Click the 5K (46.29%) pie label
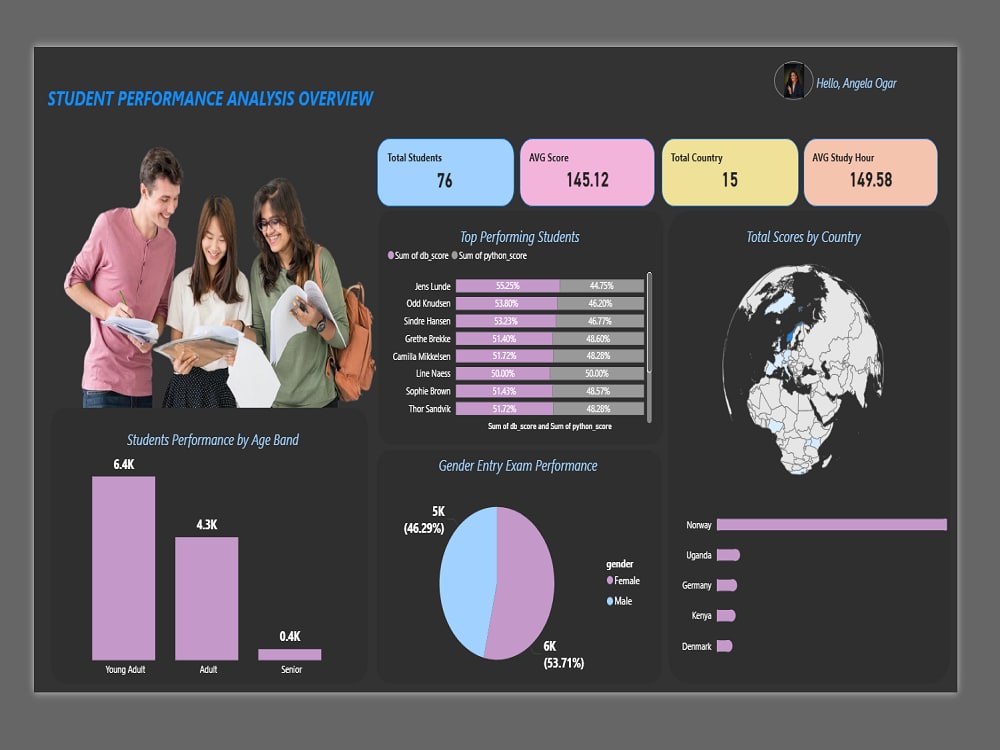The image size is (1000, 750). pyautogui.click(x=425, y=520)
